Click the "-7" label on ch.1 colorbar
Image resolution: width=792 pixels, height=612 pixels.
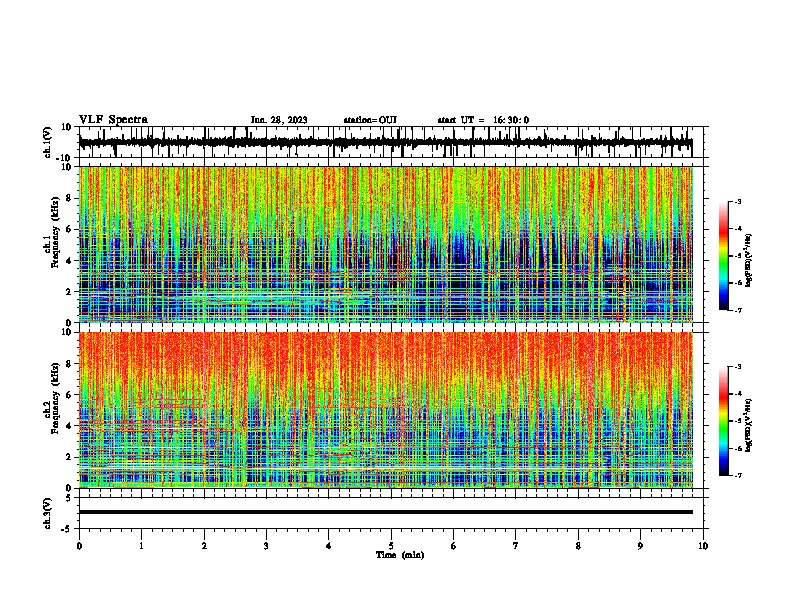(737, 310)
